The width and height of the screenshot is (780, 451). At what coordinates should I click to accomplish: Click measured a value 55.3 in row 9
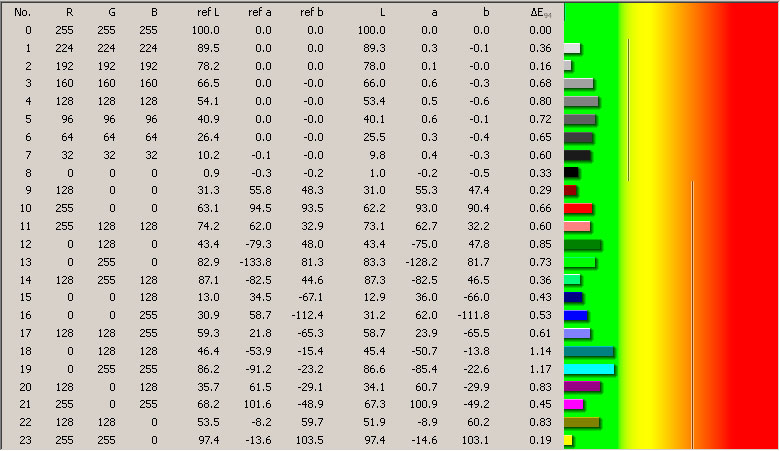pyautogui.click(x=427, y=190)
